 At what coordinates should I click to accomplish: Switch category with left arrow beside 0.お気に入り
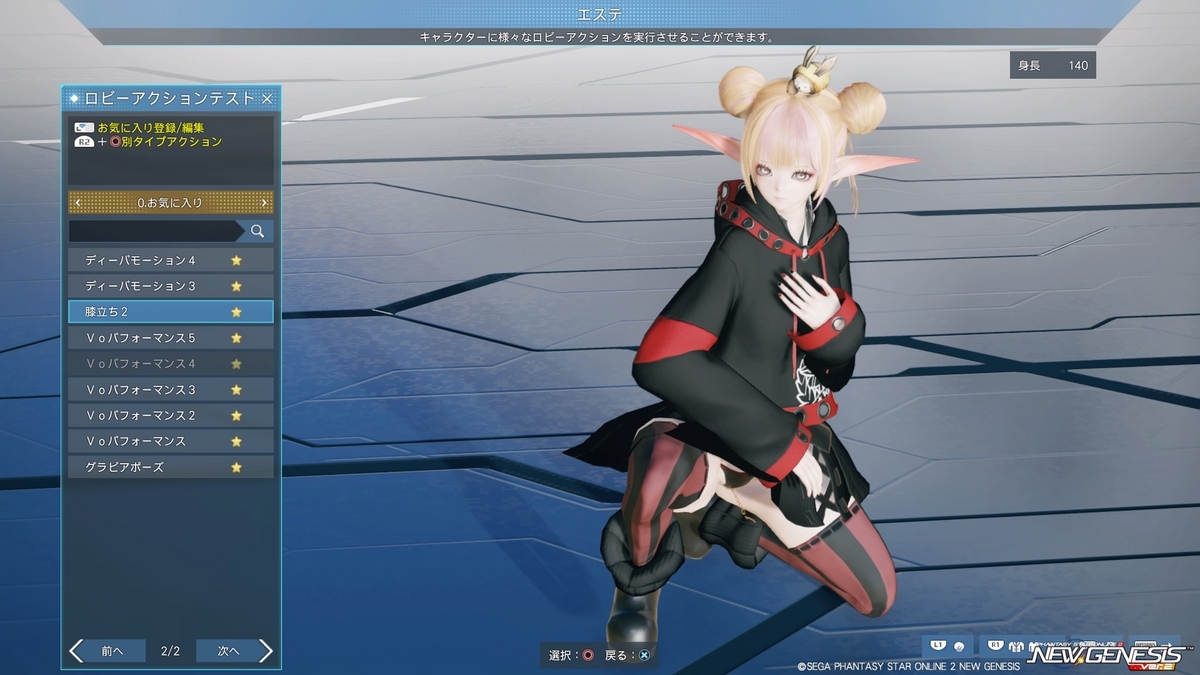click(x=78, y=203)
